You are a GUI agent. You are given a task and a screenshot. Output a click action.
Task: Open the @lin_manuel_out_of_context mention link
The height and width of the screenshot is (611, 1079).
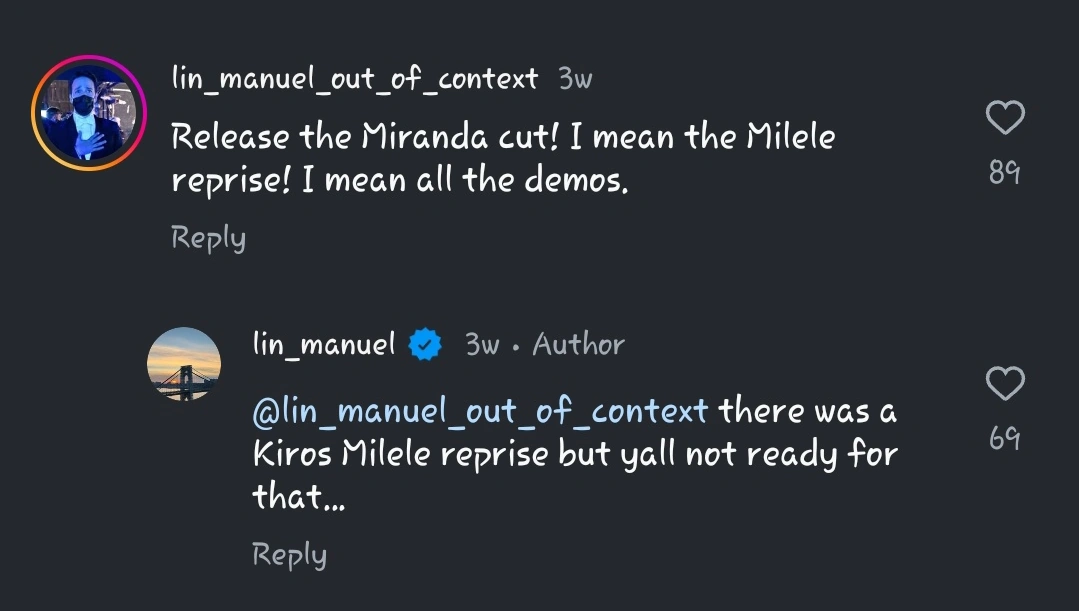[480, 411]
